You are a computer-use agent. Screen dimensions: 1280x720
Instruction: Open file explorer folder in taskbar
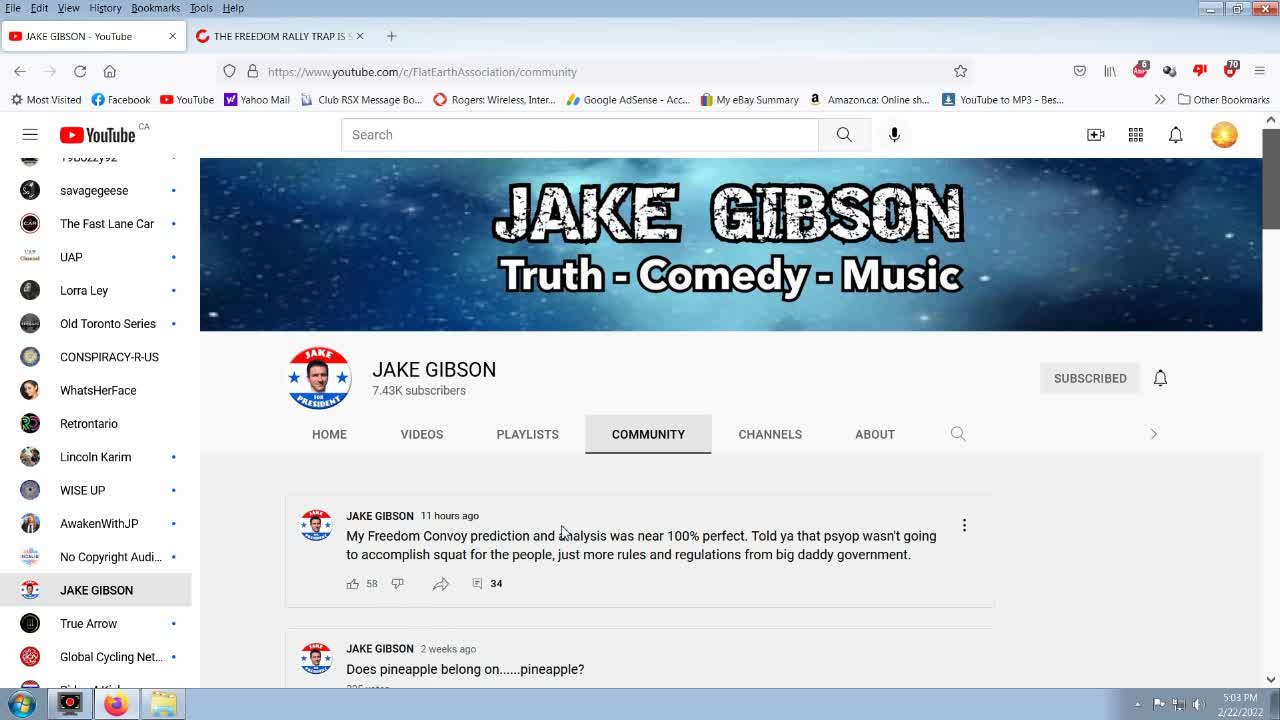point(163,704)
